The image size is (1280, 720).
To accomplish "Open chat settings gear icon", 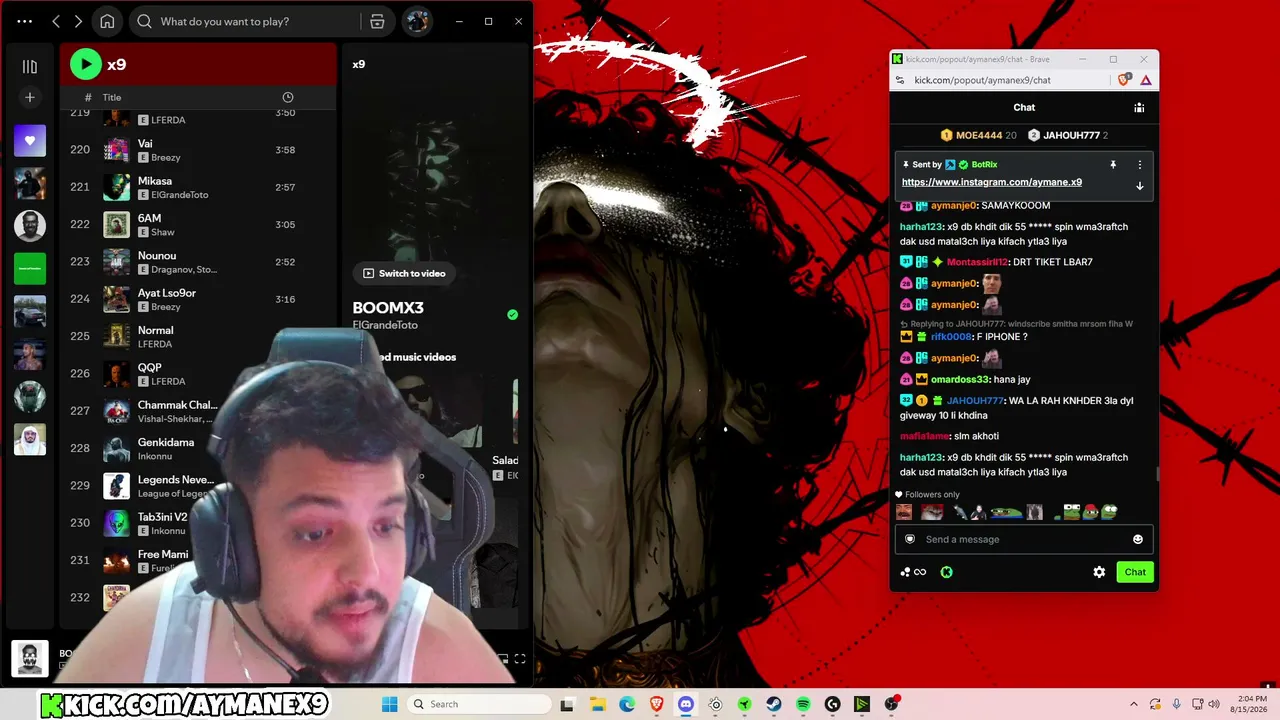I will point(1099,572).
